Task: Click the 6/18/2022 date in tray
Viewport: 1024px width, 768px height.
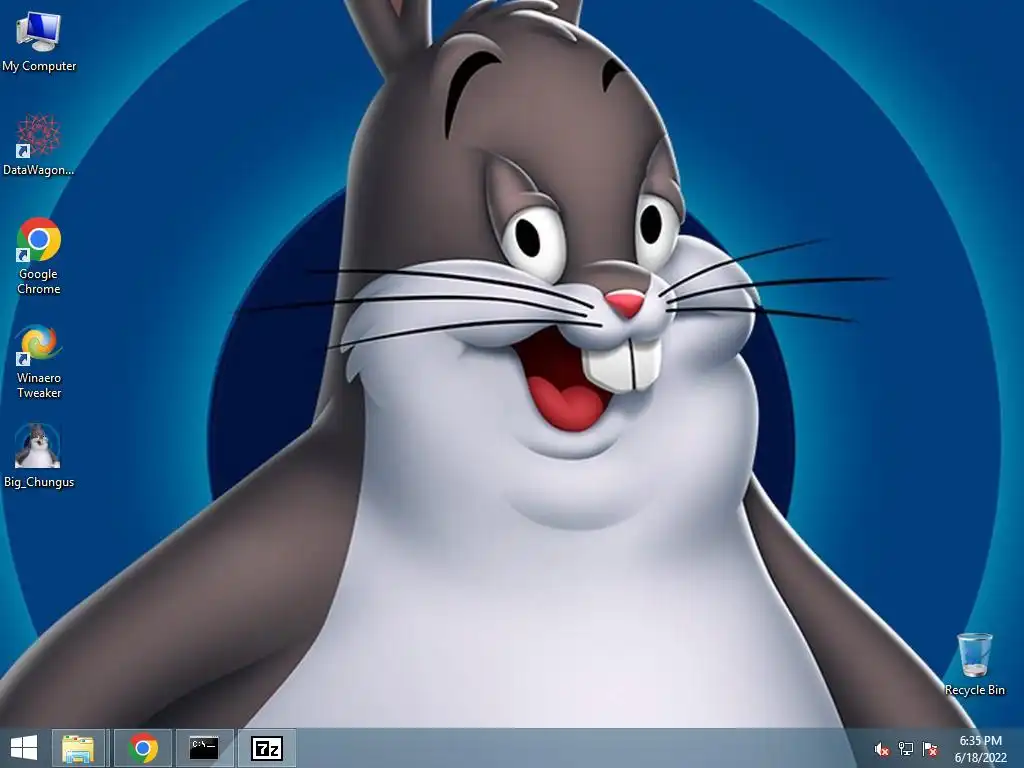Action: (980, 758)
